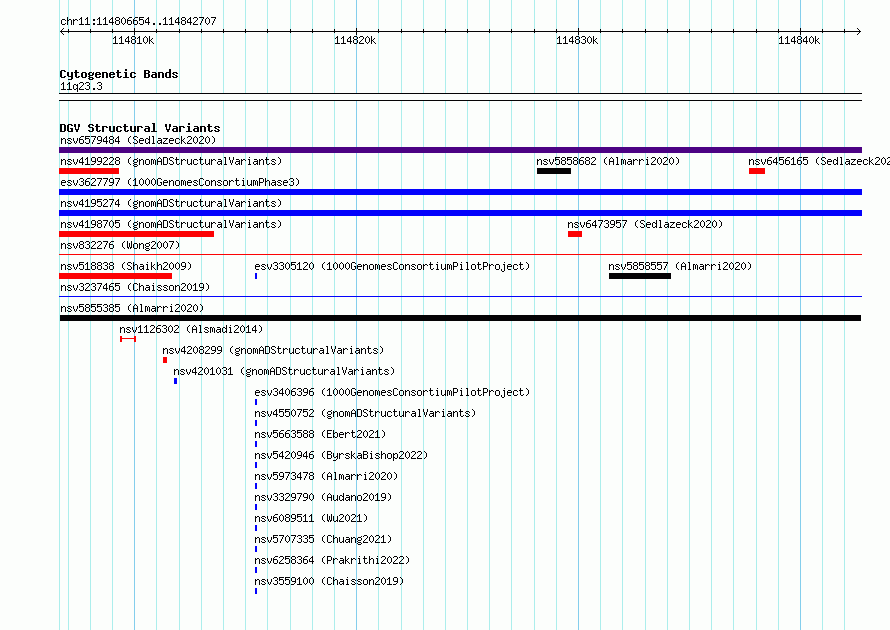The width and height of the screenshot is (890, 630).
Task: Open nsv4550752 gnomAD variant label
Action: tap(365, 413)
